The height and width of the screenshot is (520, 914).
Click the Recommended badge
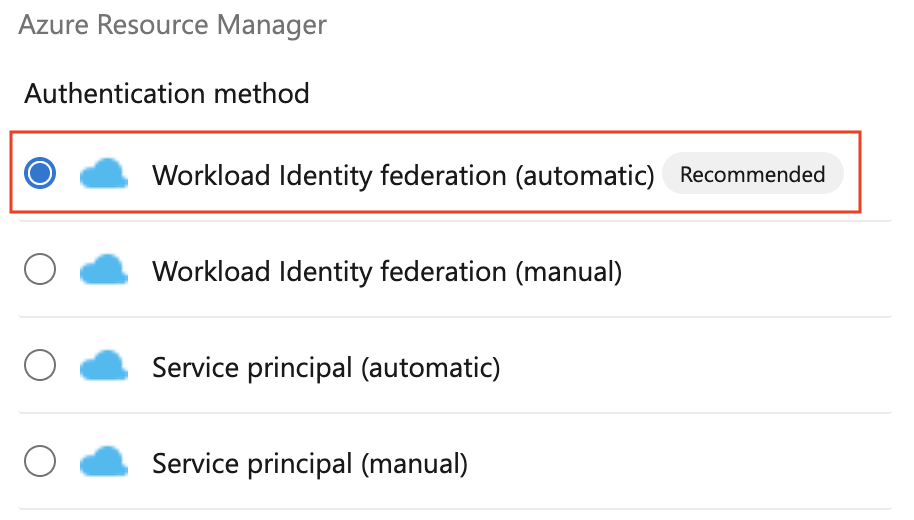753,174
